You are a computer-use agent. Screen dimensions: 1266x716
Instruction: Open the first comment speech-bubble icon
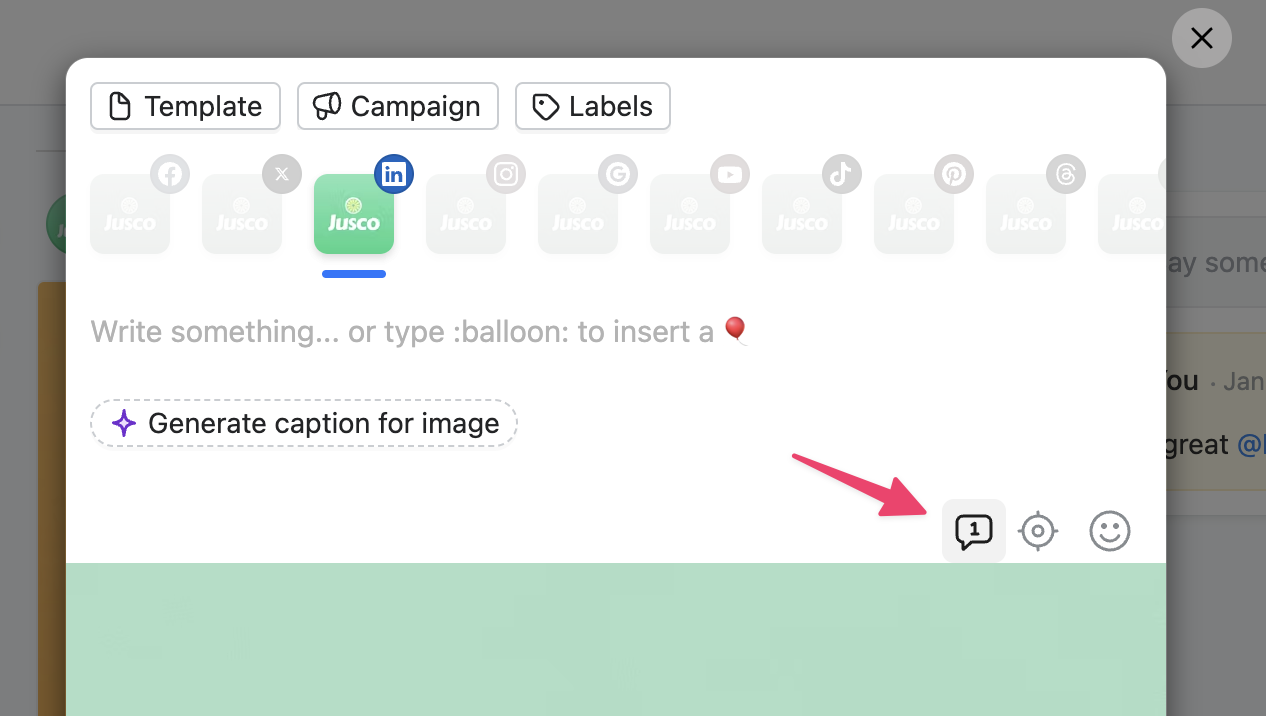[973, 531]
